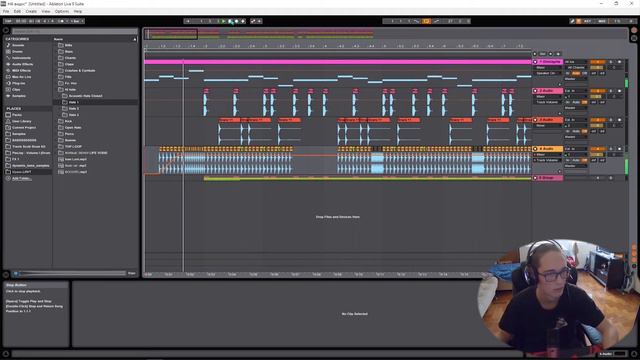Viewport: 640px width, 360px height.
Task: Open the Help menu
Action: pos(78,11)
